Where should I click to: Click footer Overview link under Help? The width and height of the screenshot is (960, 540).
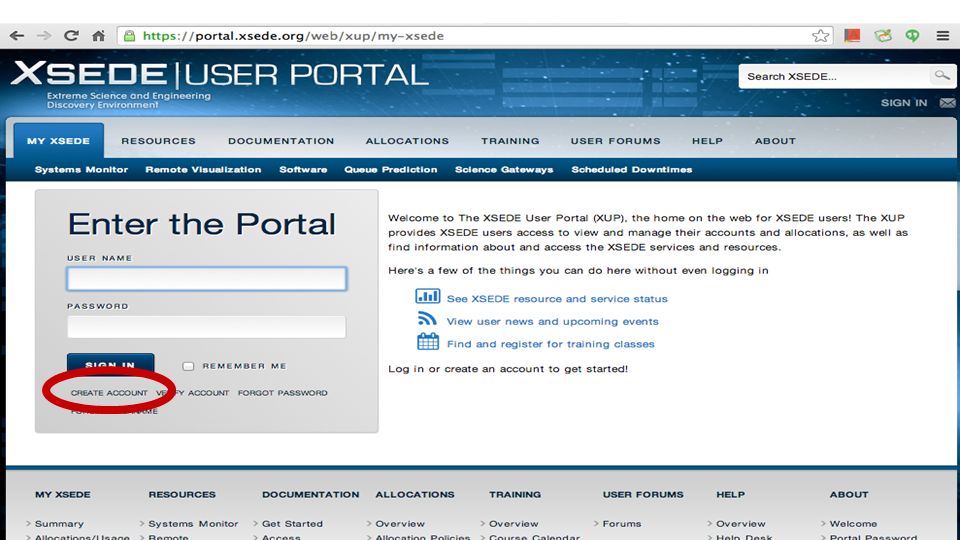[x=741, y=523]
